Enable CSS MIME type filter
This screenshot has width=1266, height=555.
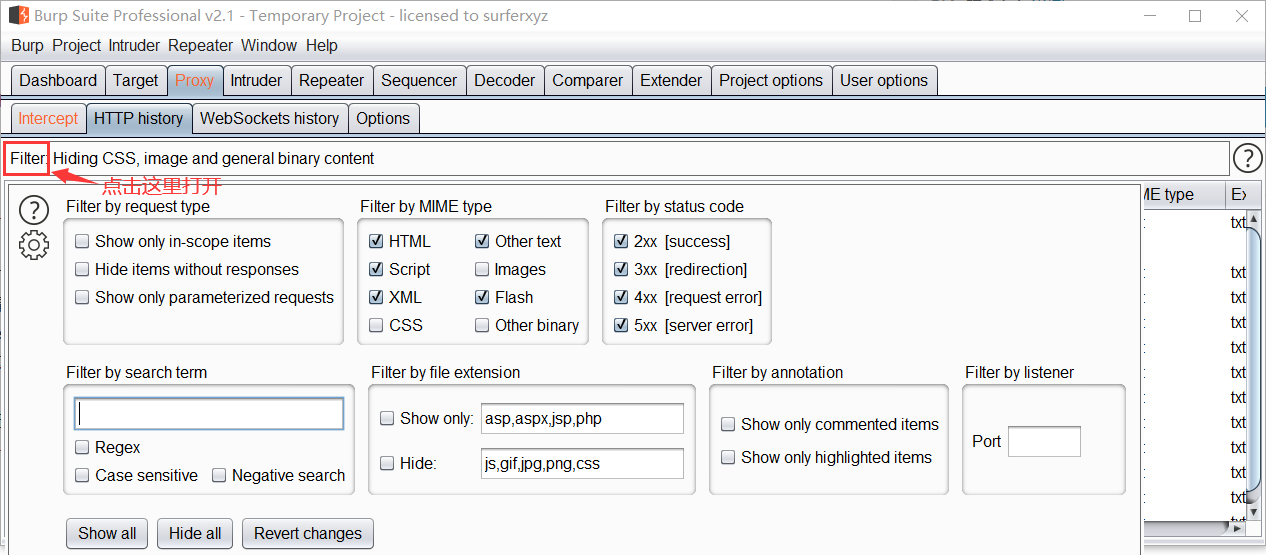376,325
